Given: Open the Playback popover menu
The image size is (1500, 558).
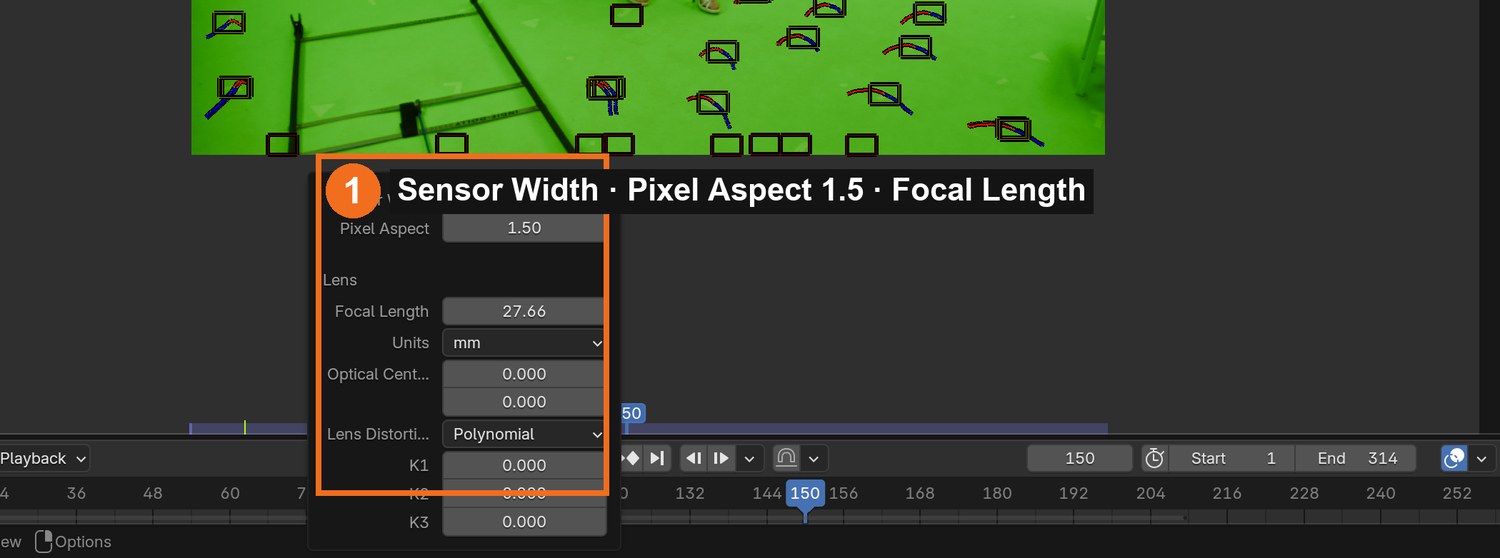Looking at the screenshot, I should point(43,458).
